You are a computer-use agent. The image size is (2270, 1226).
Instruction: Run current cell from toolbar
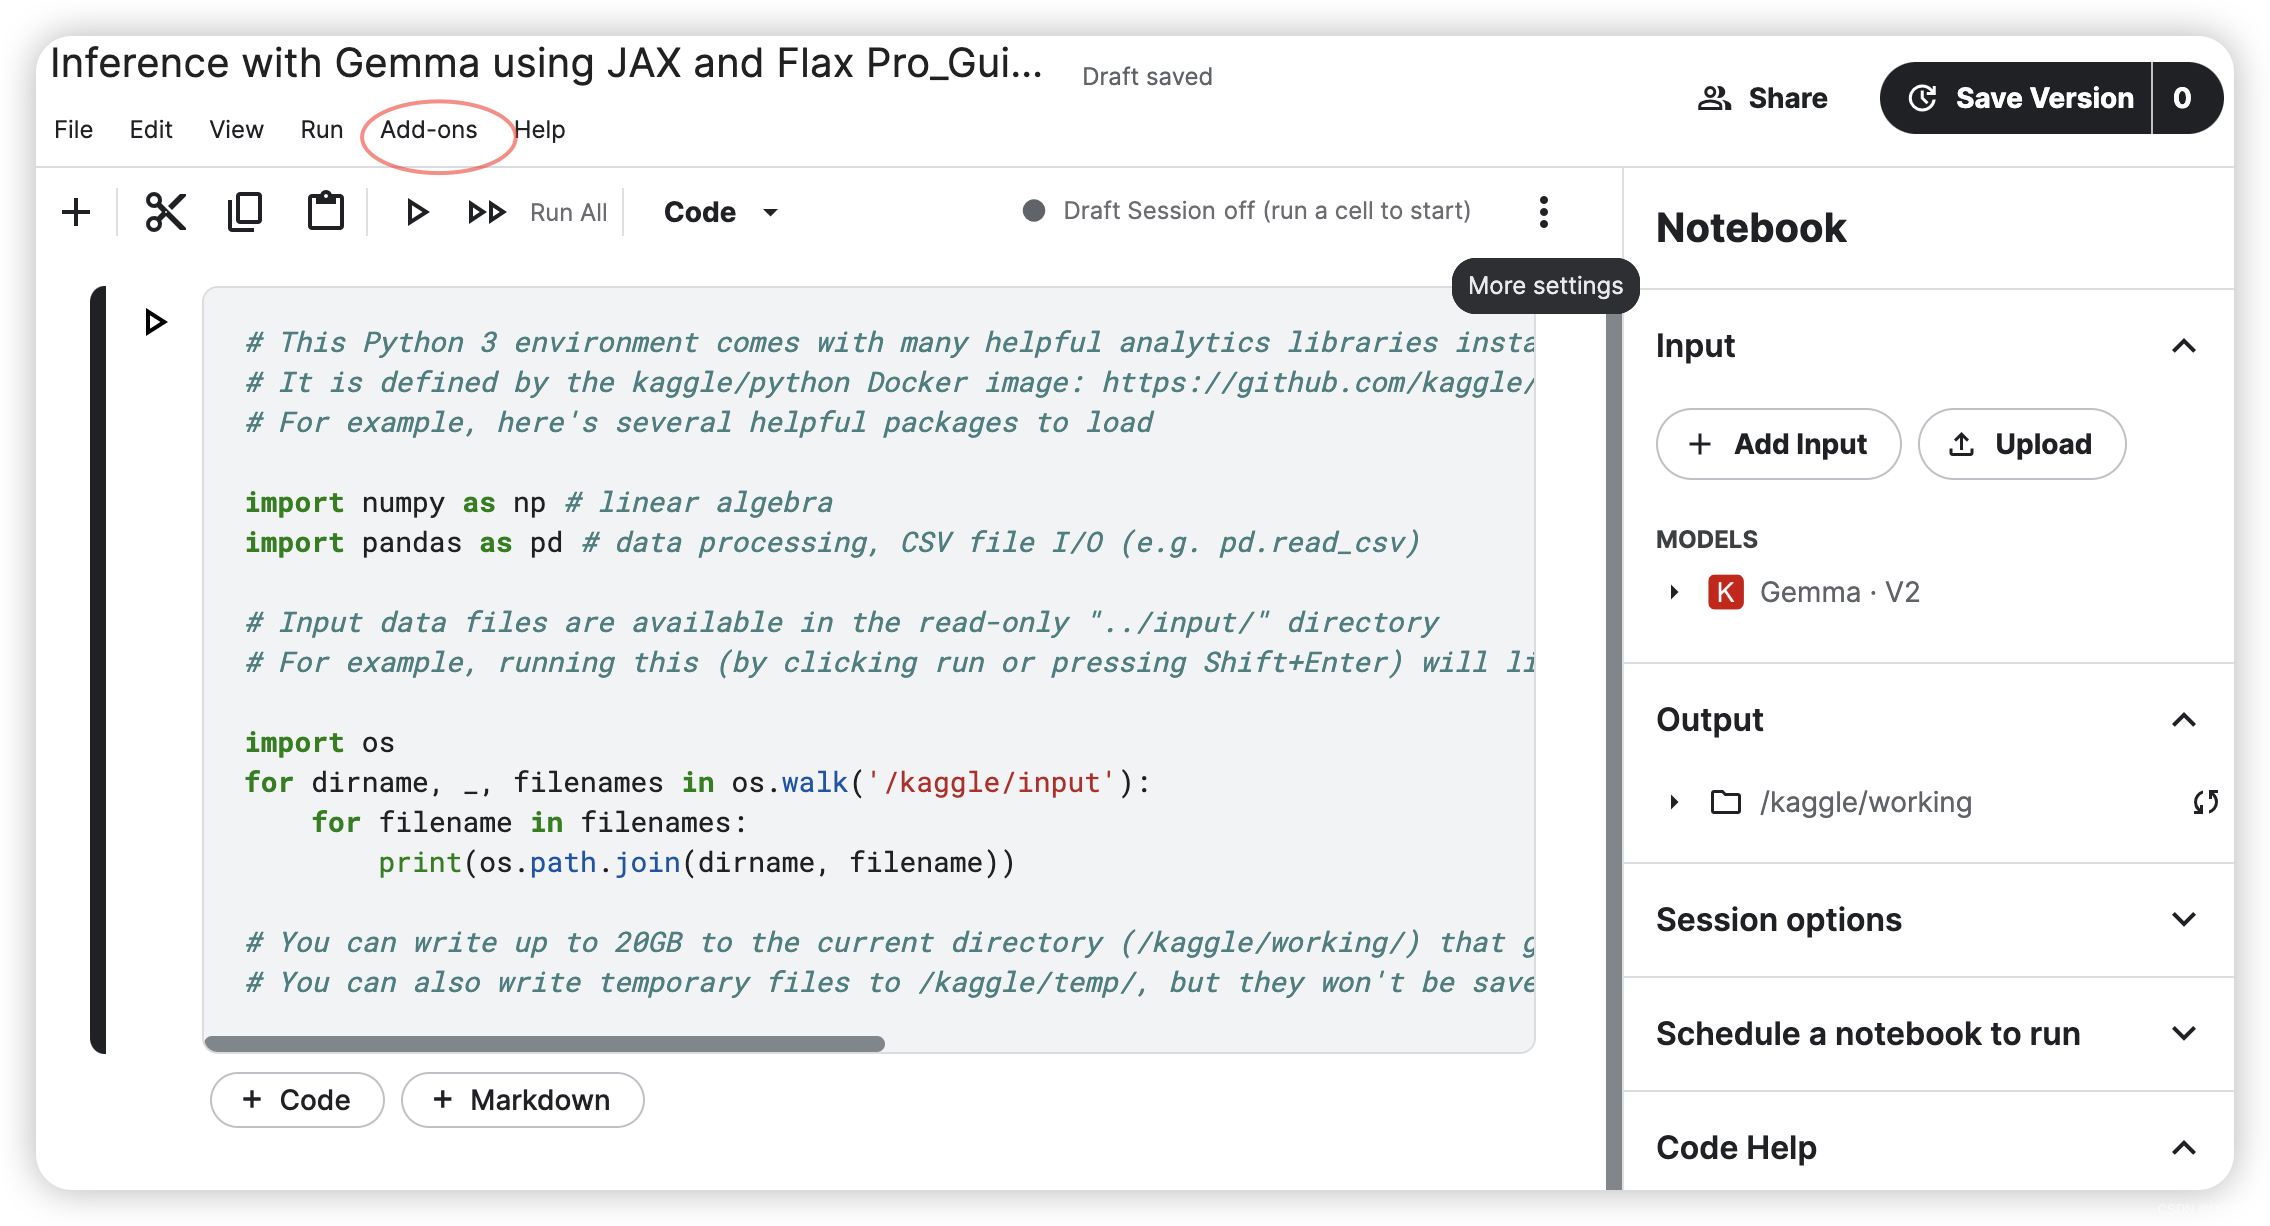click(x=417, y=212)
